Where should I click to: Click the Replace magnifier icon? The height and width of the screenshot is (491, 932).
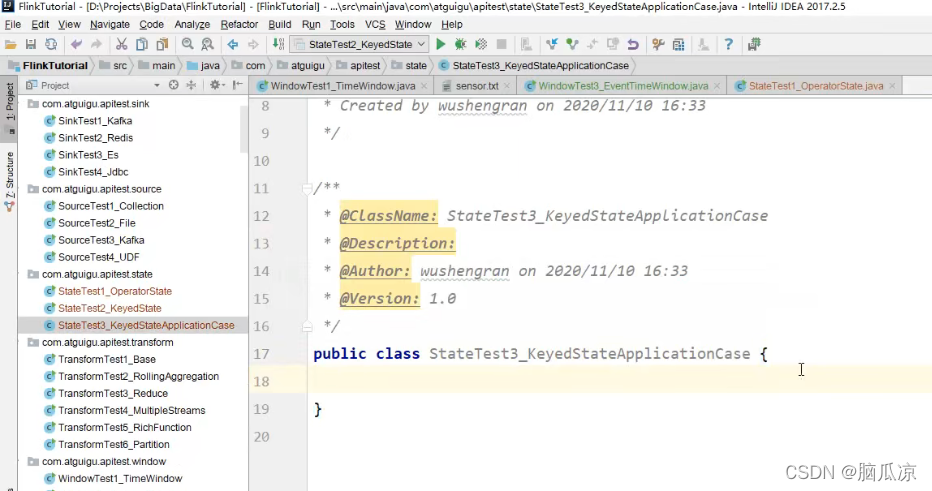tap(207, 45)
